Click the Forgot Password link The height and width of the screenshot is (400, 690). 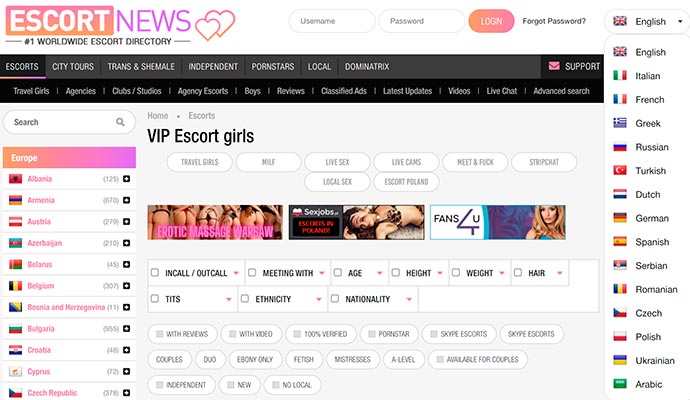tap(554, 21)
